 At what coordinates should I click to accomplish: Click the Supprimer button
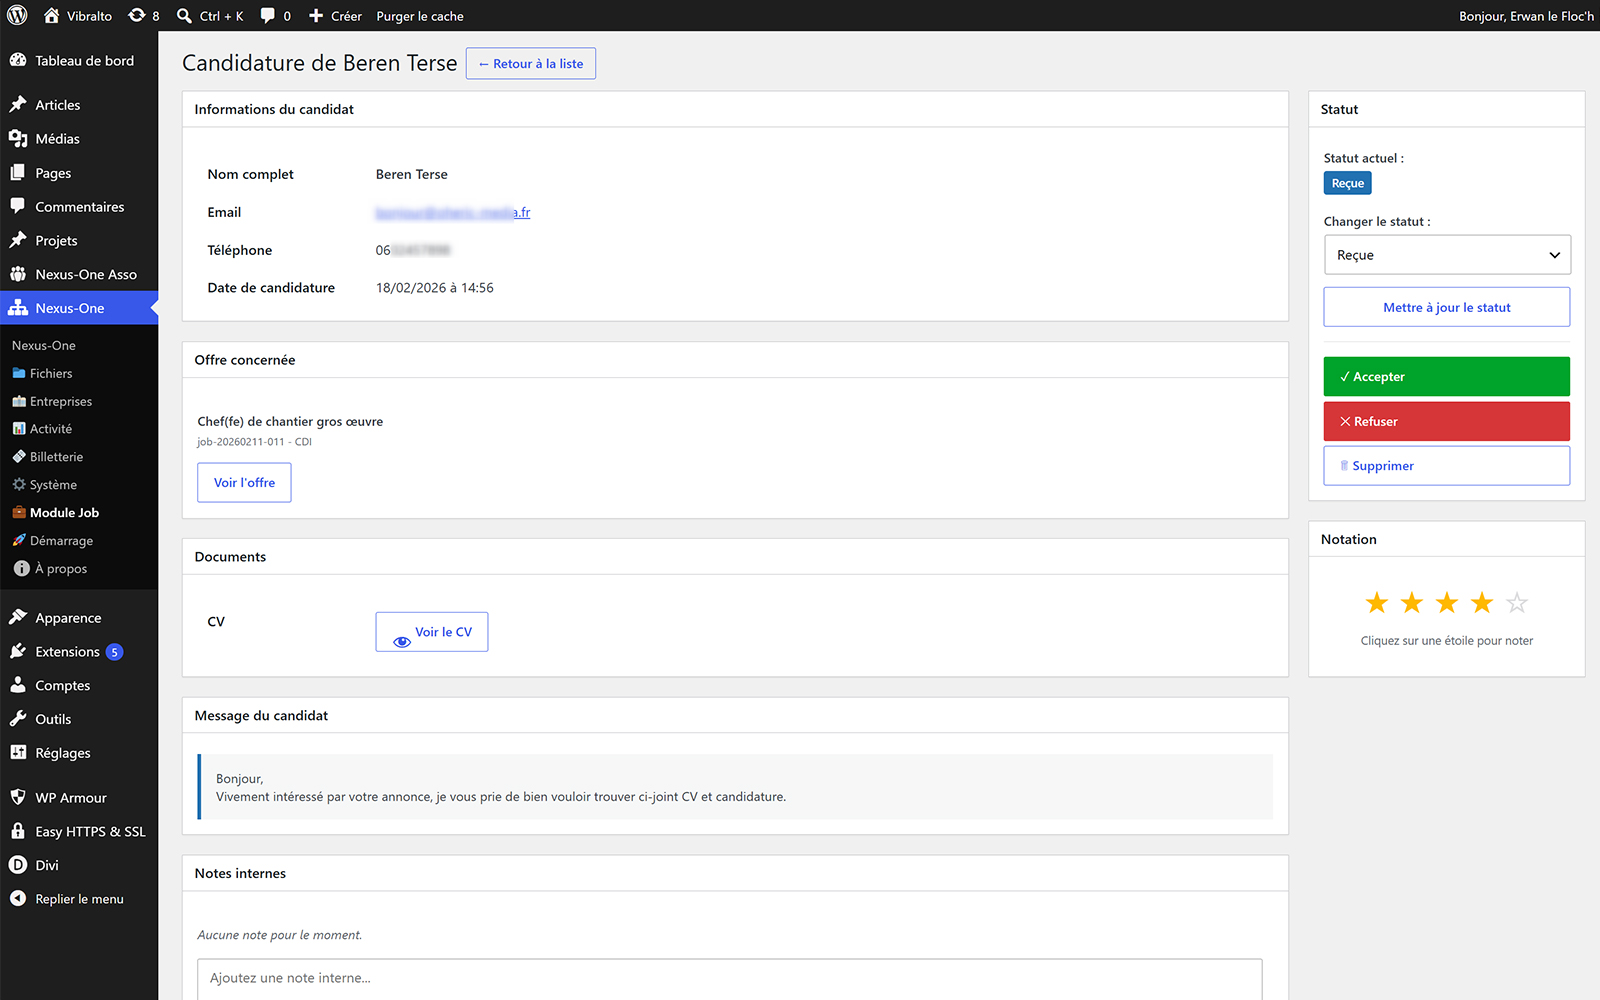tap(1447, 466)
